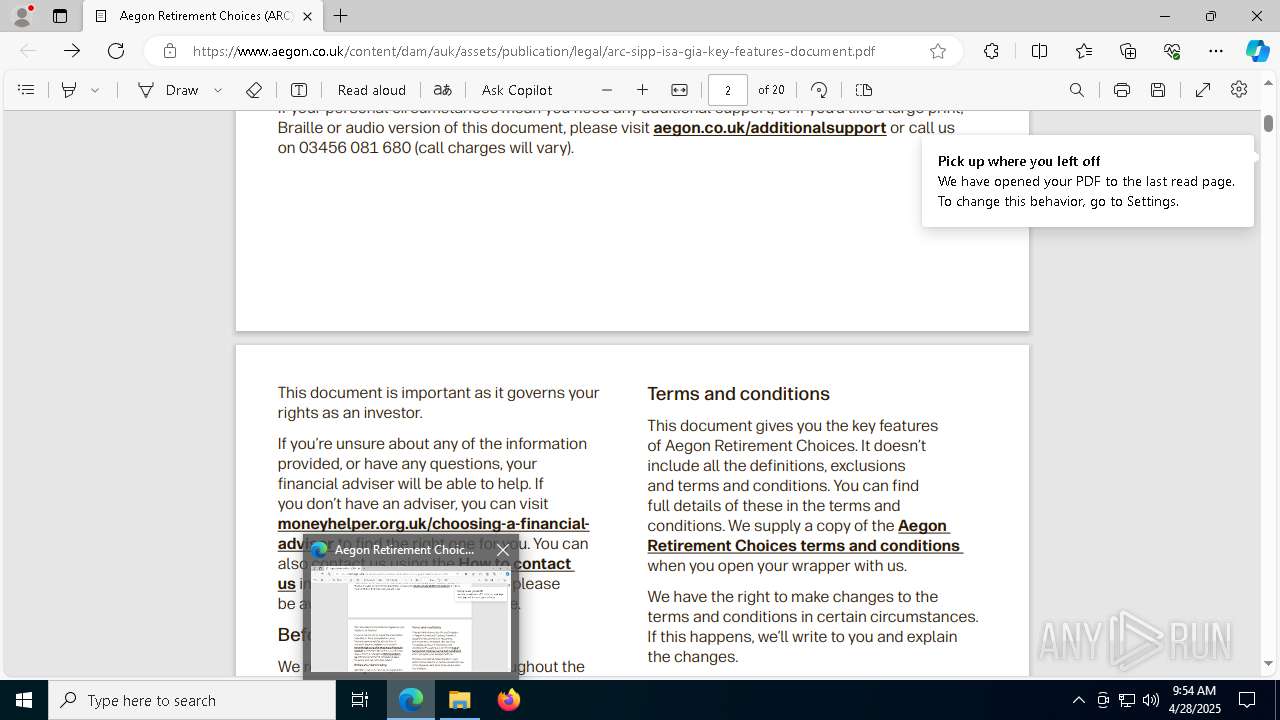Open the Copilot sidebar icon
The height and width of the screenshot is (720, 1280).
pos(1257,51)
